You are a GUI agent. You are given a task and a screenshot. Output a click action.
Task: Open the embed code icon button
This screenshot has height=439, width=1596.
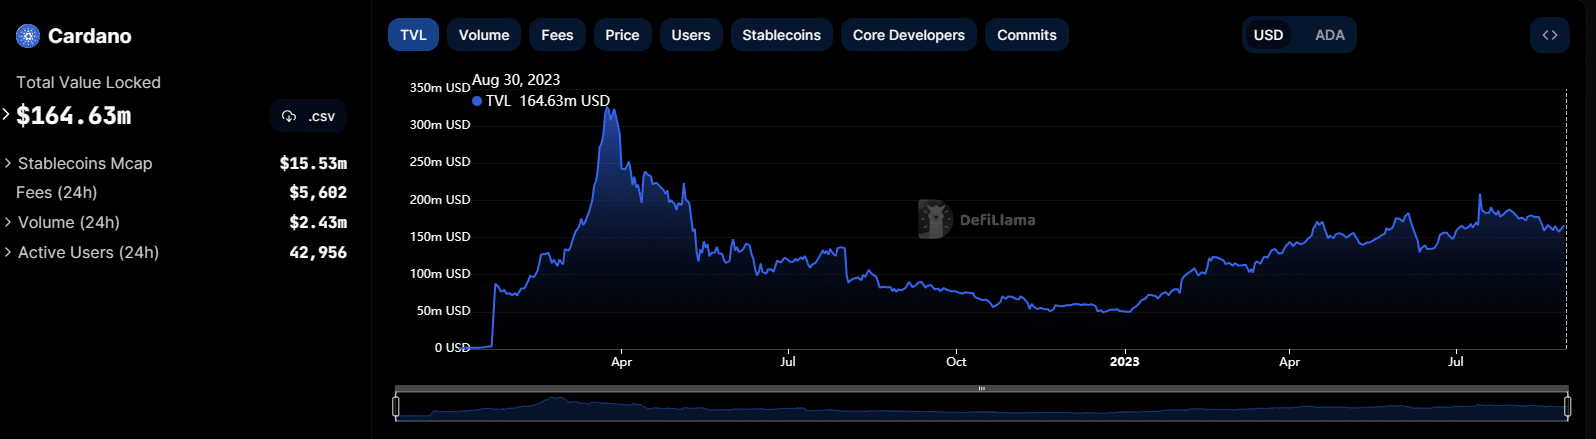1549,35
